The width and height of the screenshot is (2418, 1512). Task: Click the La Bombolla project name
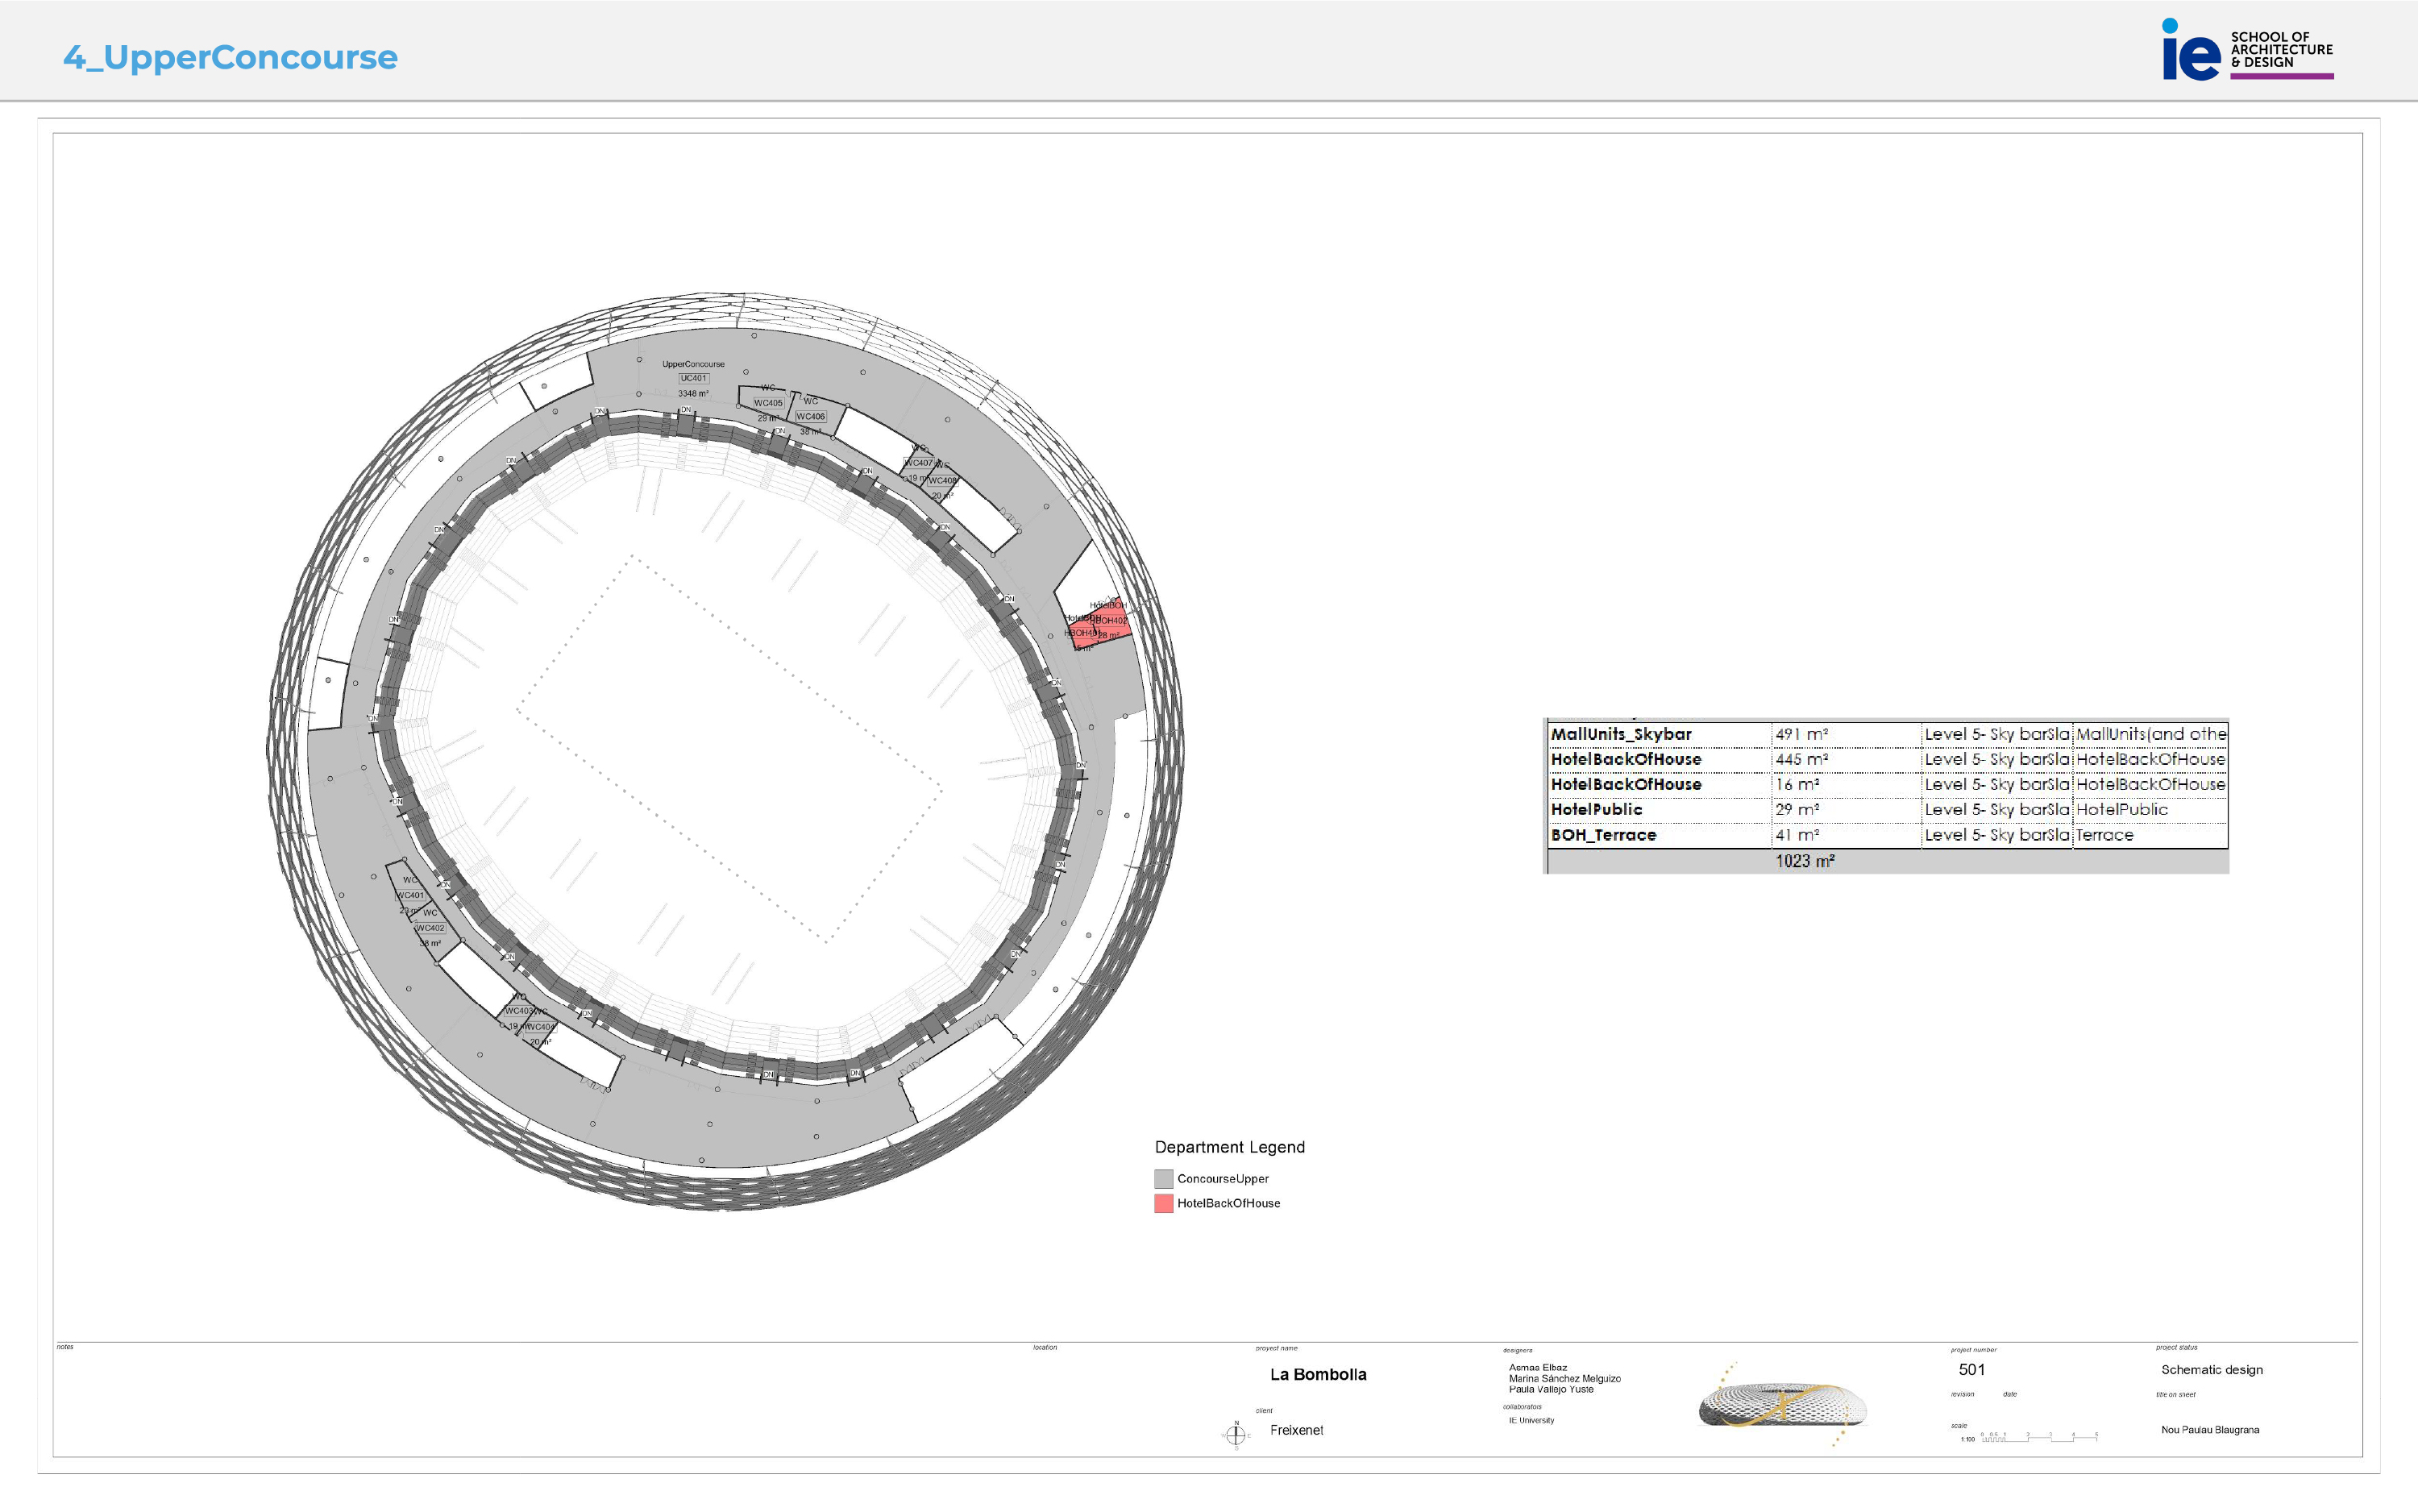point(1317,1374)
